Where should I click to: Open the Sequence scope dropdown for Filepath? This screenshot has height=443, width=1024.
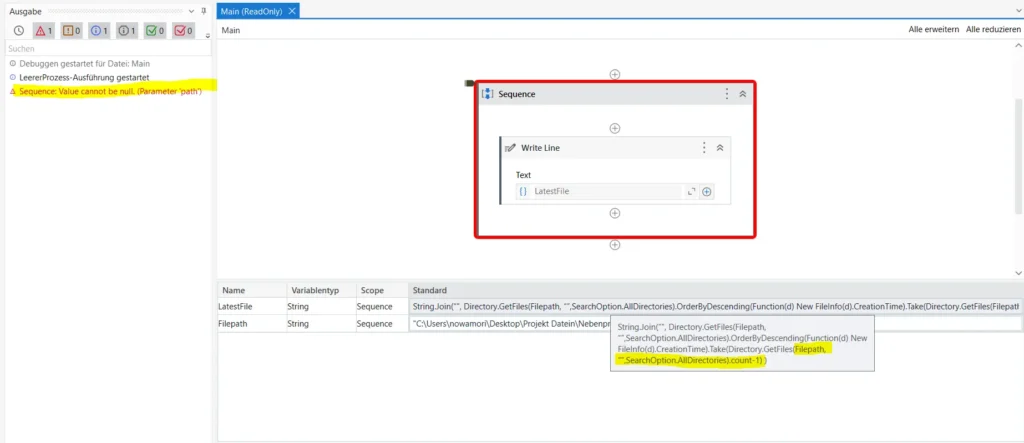pos(383,323)
